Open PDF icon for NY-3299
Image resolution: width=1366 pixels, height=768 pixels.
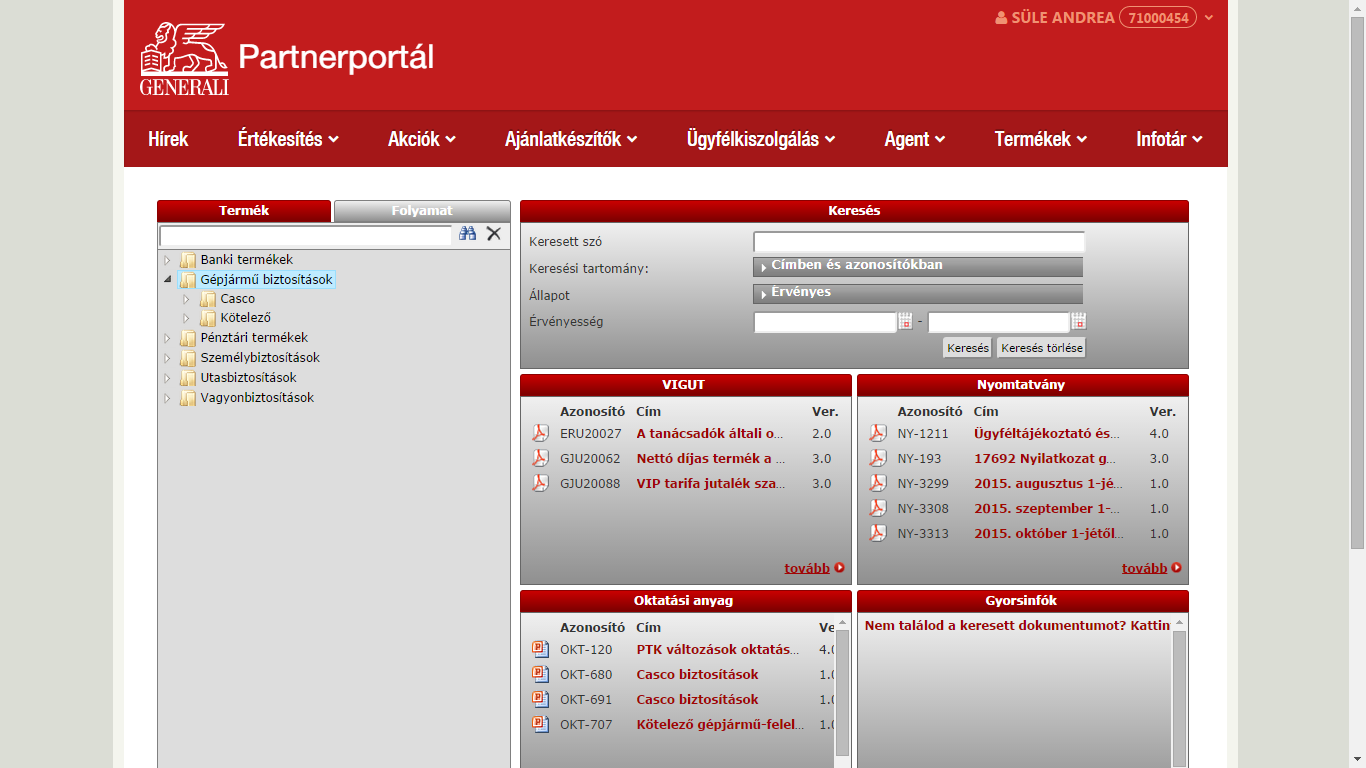point(877,483)
